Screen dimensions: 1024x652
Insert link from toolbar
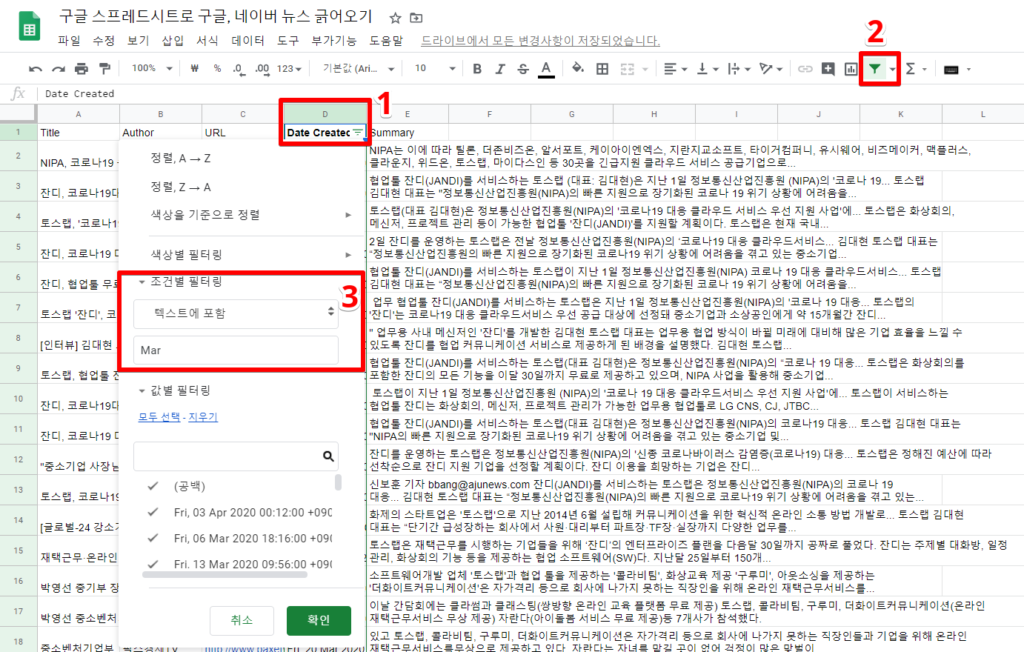click(x=805, y=69)
